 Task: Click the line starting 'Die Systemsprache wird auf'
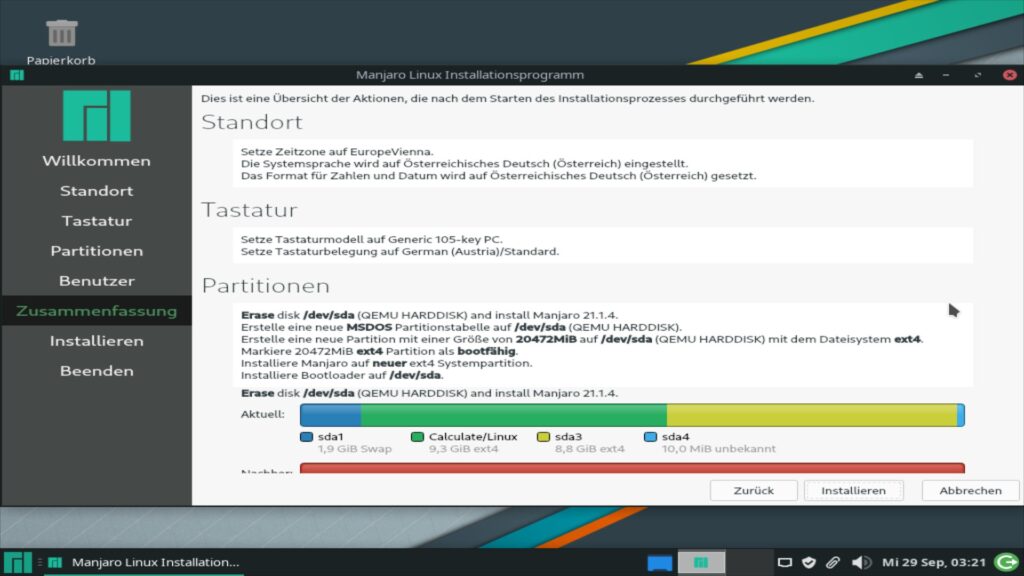pos(464,164)
